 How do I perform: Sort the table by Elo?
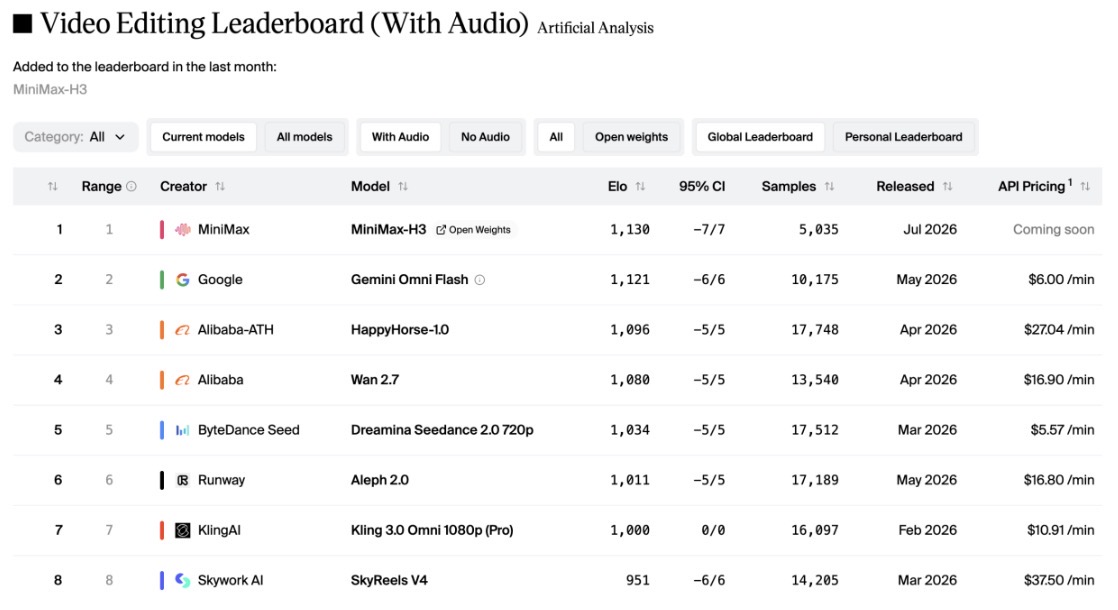640,186
